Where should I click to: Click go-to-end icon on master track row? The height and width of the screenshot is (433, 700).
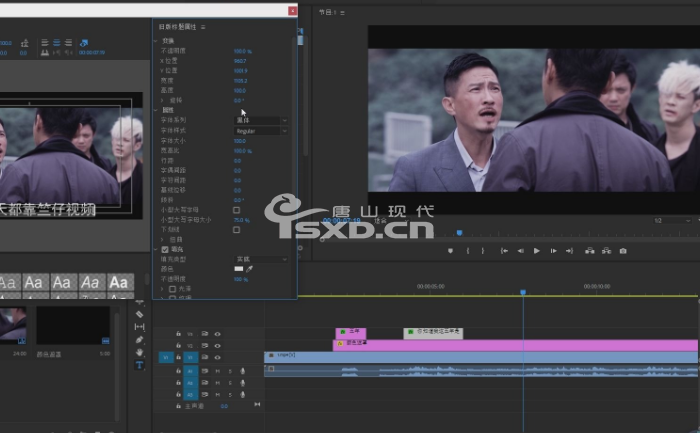click(257, 404)
